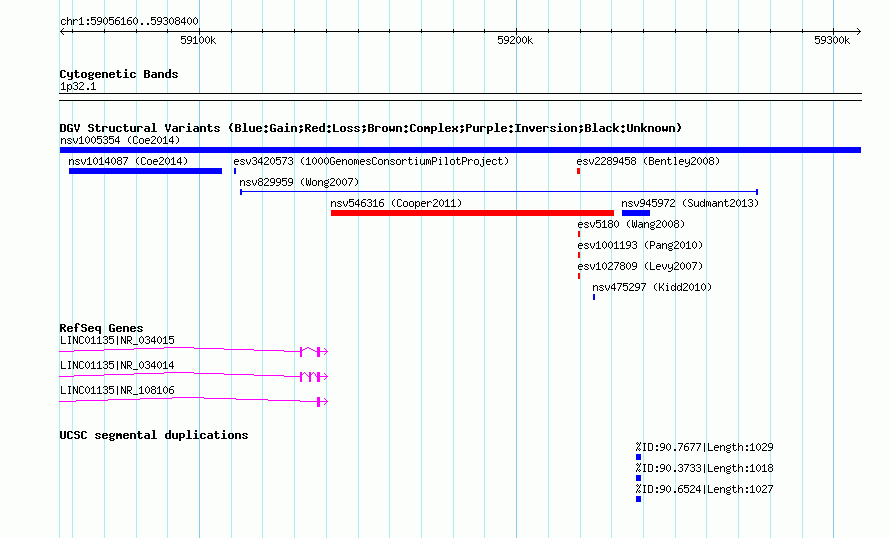Open the nsv1014087 (Coe2014) label
This screenshot has width=890, height=538.
(x=128, y=161)
